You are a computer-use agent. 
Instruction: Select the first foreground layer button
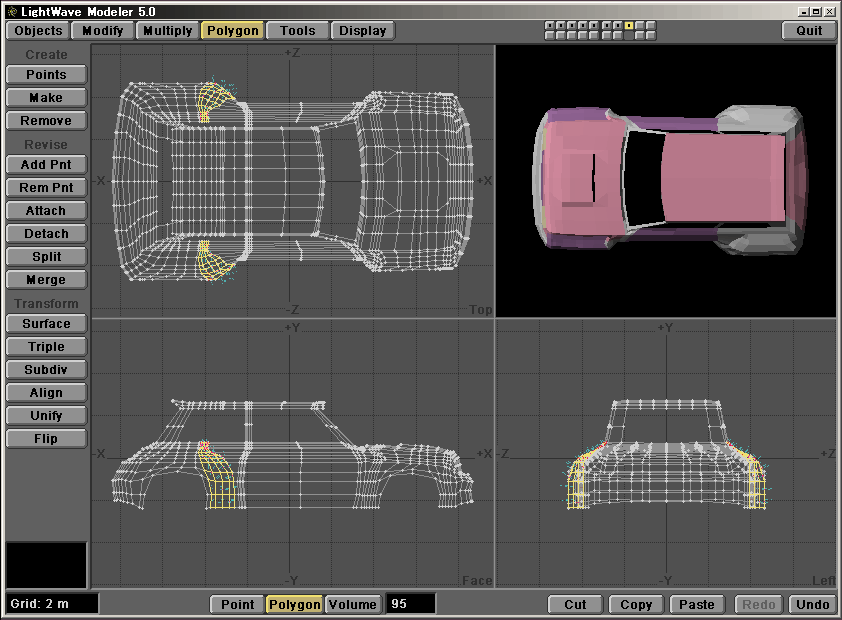tap(549, 25)
